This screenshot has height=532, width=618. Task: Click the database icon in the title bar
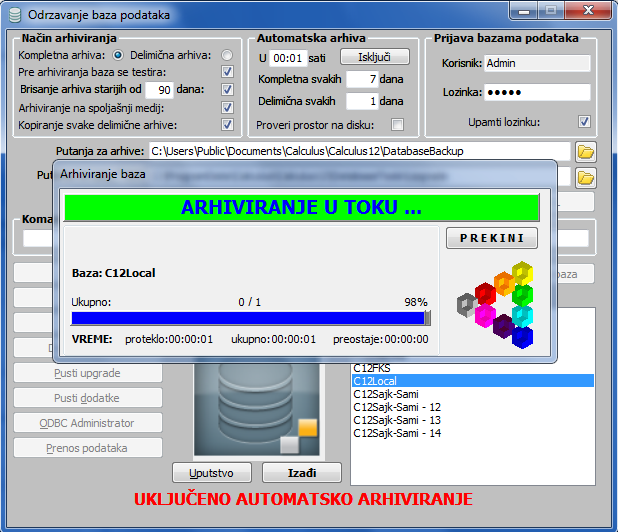(15, 15)
